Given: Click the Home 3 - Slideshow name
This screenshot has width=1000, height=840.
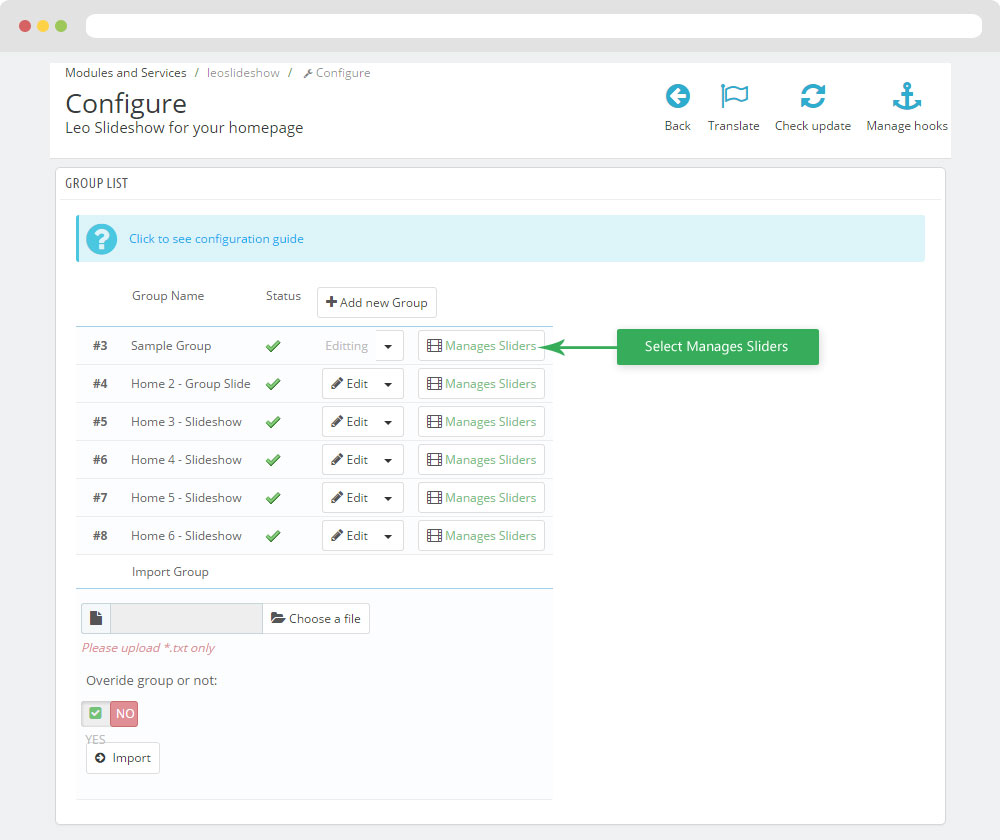Looking at the screenshot, I should (x=186, y=422).
